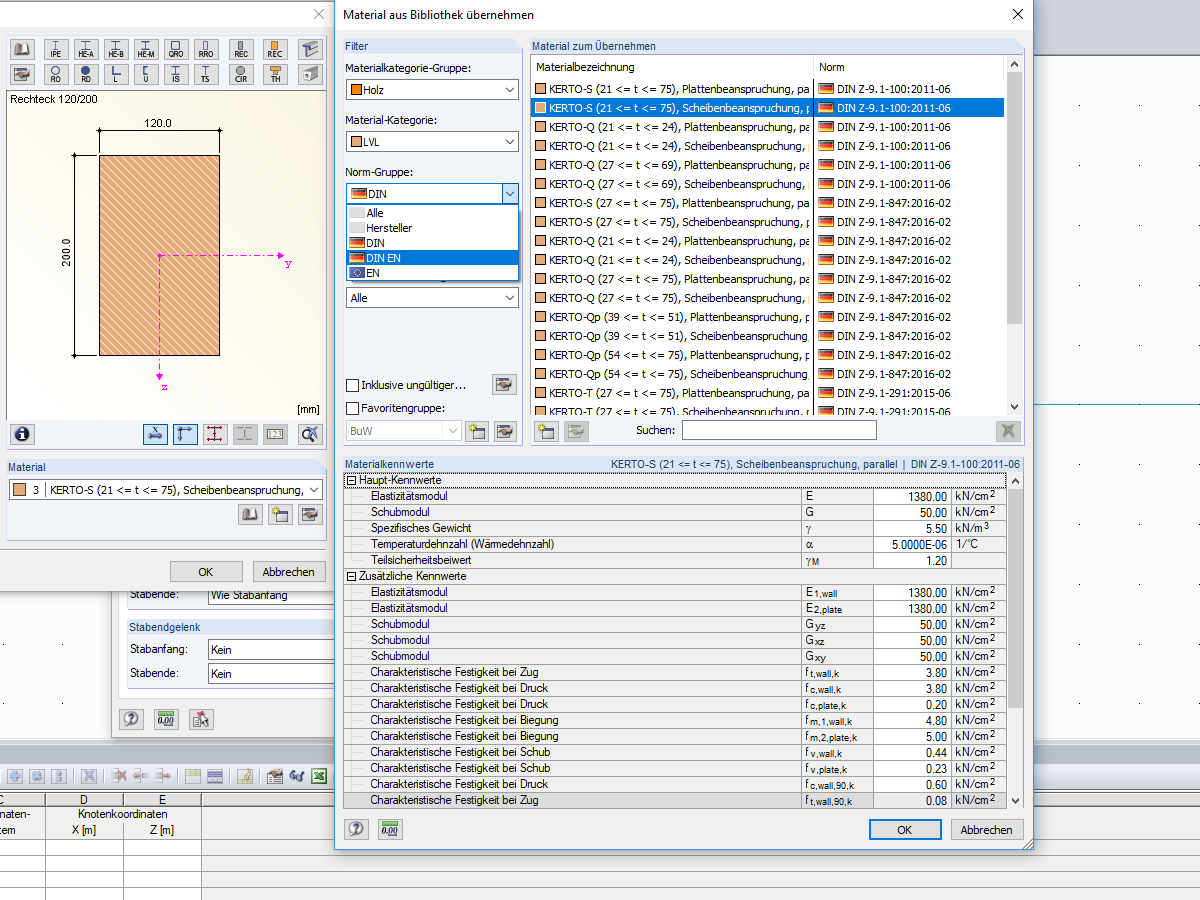The image size is (1200, 900).
Task: Click the create new material icon
Action: (x=279, y=514)
